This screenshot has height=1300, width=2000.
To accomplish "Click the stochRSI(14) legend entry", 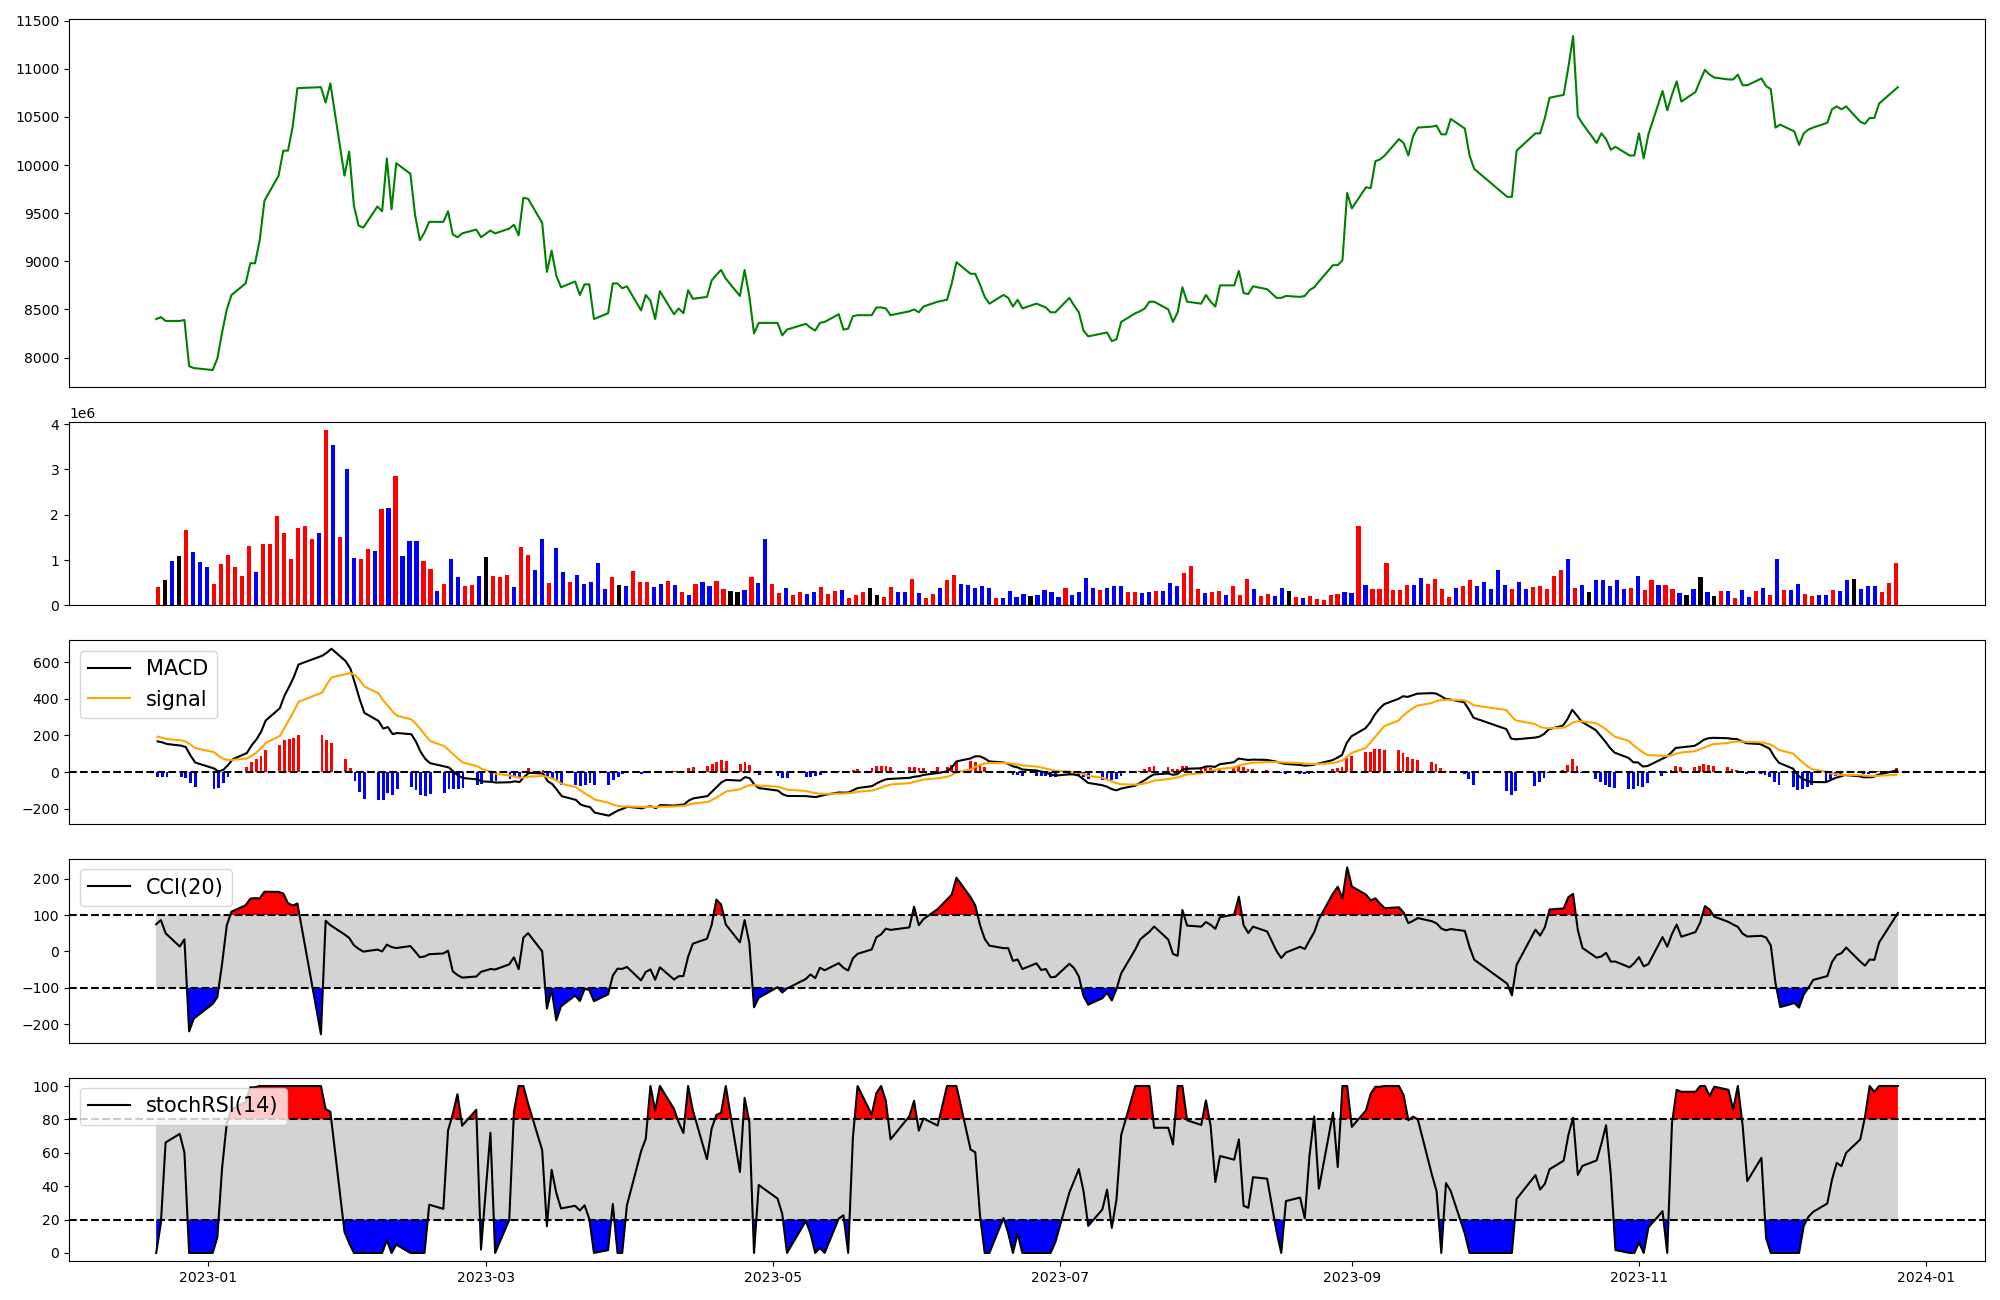I will [x=211, y=1105].
